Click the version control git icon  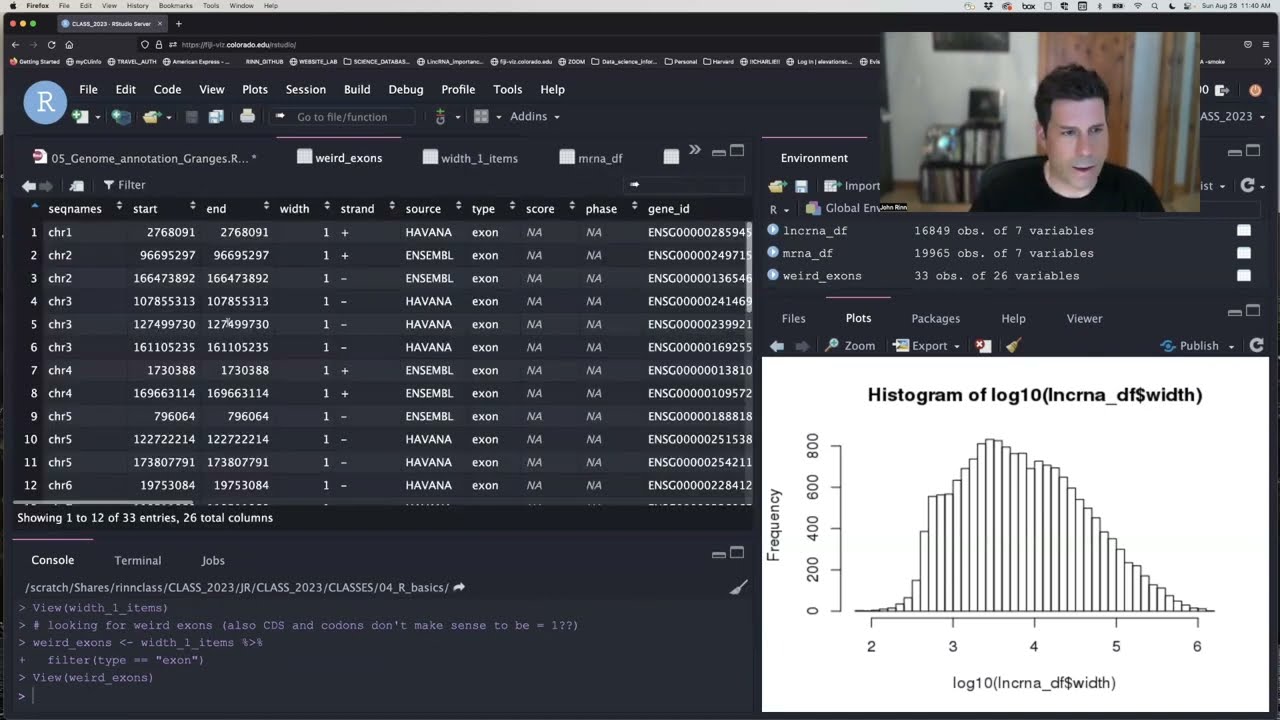pyautogui.click(x=439, y=117)
